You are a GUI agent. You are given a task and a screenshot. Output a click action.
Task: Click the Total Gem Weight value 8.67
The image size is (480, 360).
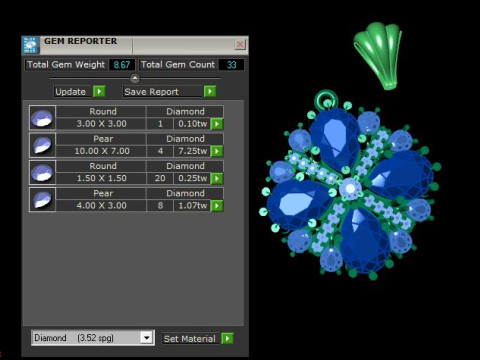coord(122,65)
